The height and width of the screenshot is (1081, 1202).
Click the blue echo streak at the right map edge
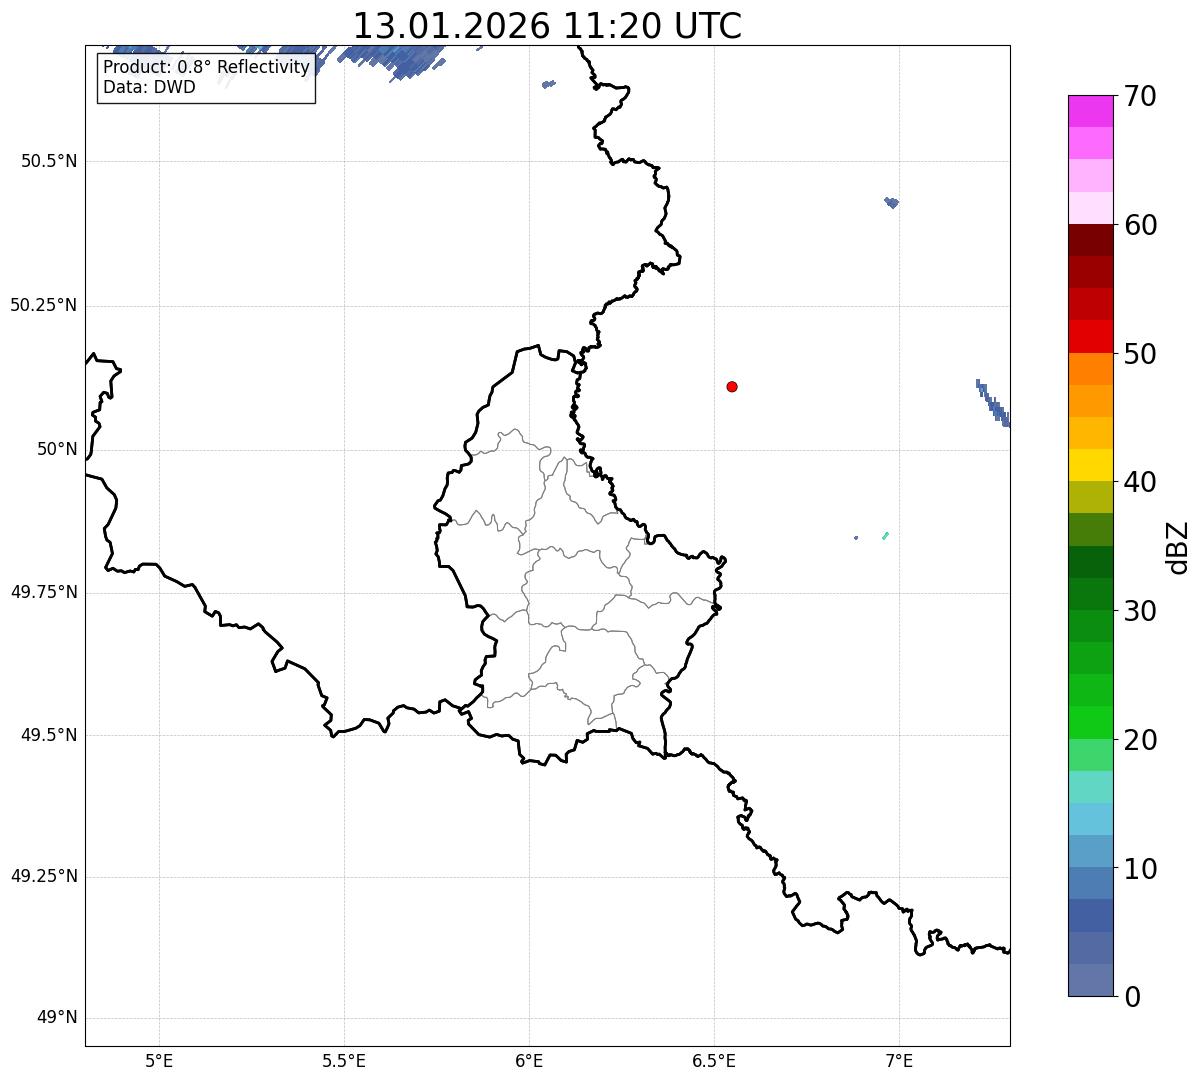(992, 403)
